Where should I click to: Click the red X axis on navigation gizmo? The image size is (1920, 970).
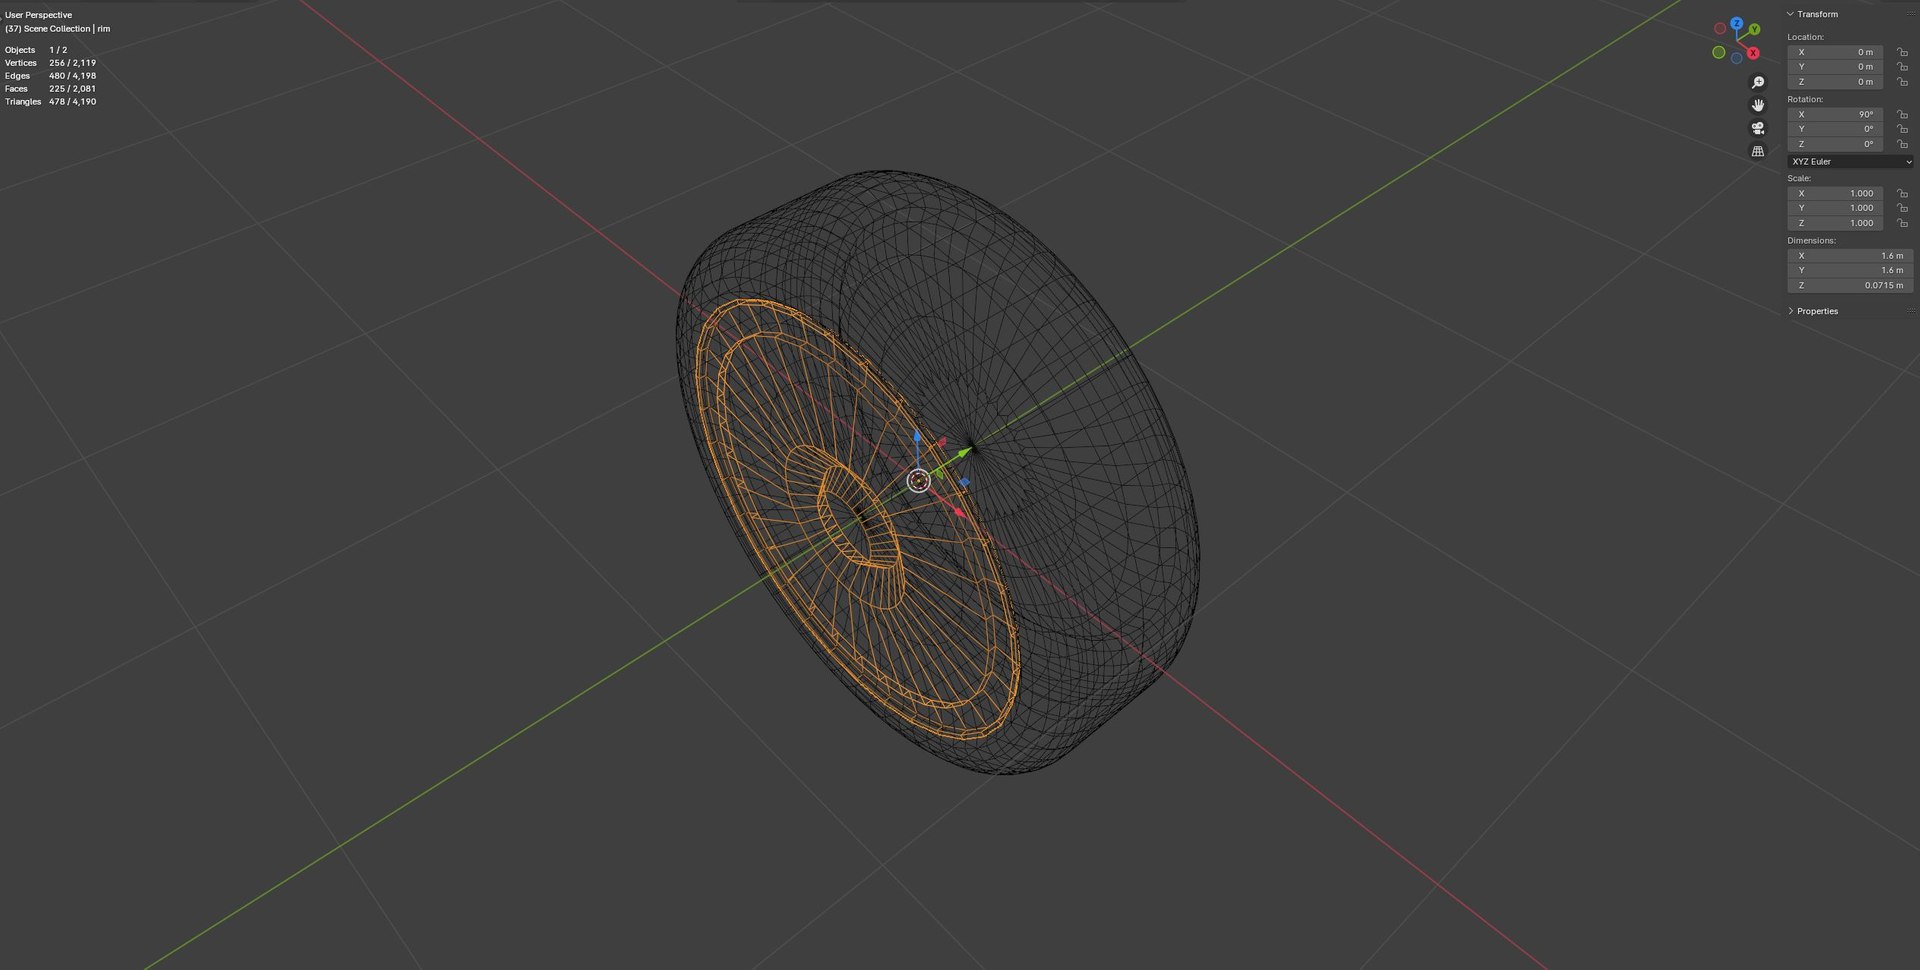[x=1753, y=53]
